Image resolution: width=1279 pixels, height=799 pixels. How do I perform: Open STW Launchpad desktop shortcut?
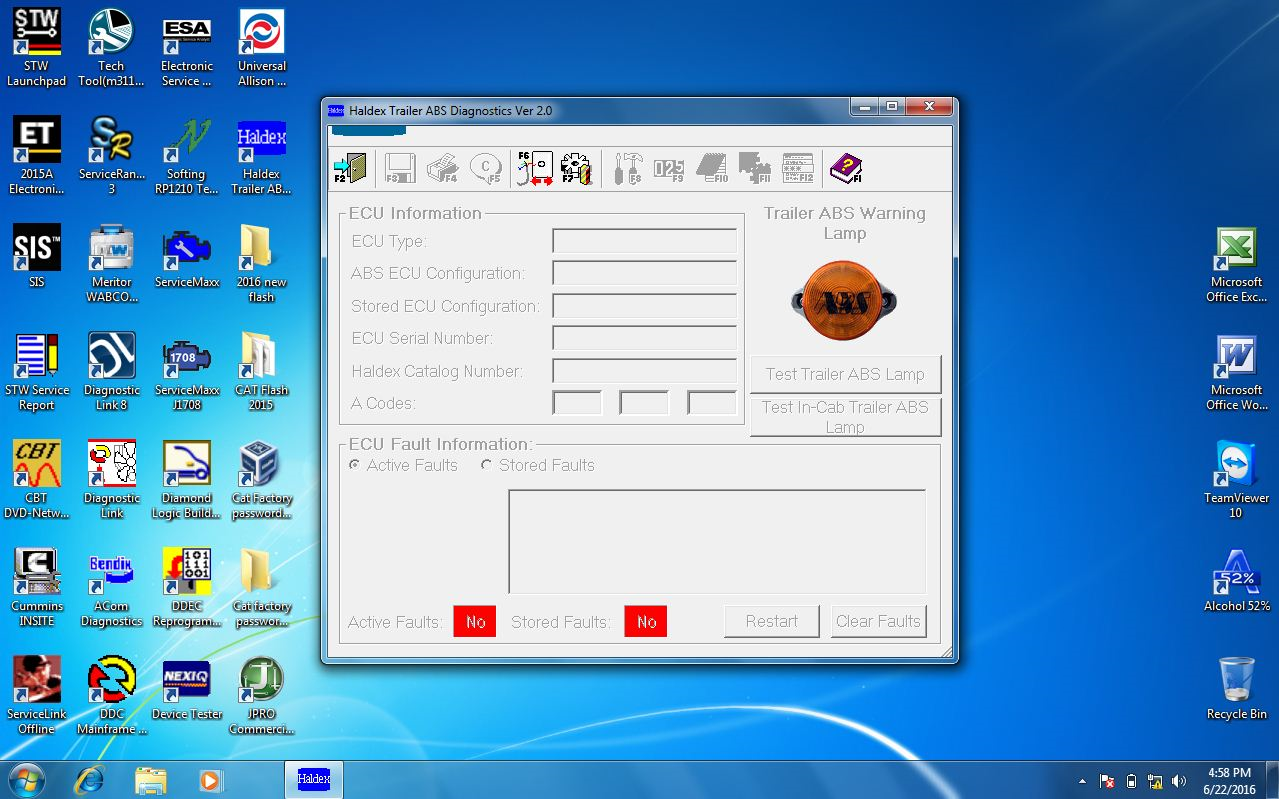click(37, 48)
